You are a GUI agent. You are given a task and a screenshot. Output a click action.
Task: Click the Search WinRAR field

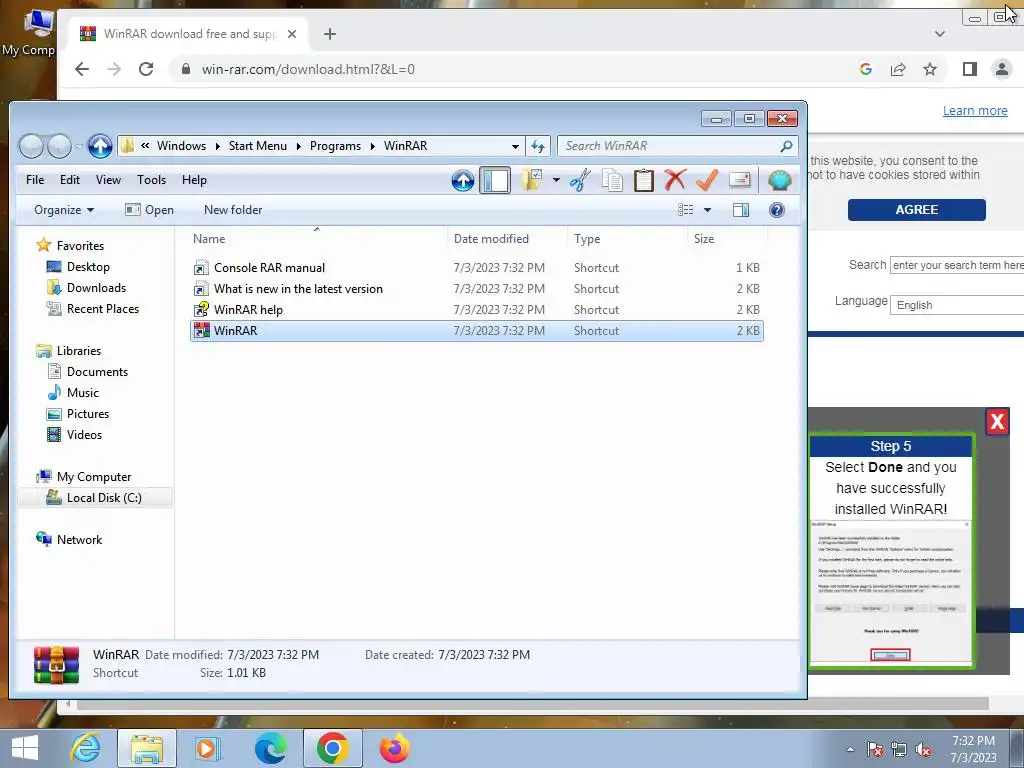[677, 146]
